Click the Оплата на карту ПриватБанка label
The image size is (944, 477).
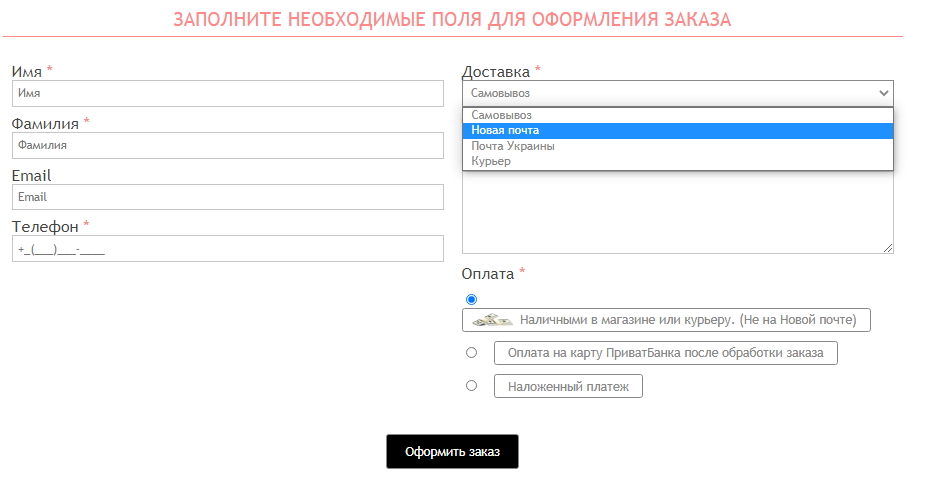(x=665, y=353)
